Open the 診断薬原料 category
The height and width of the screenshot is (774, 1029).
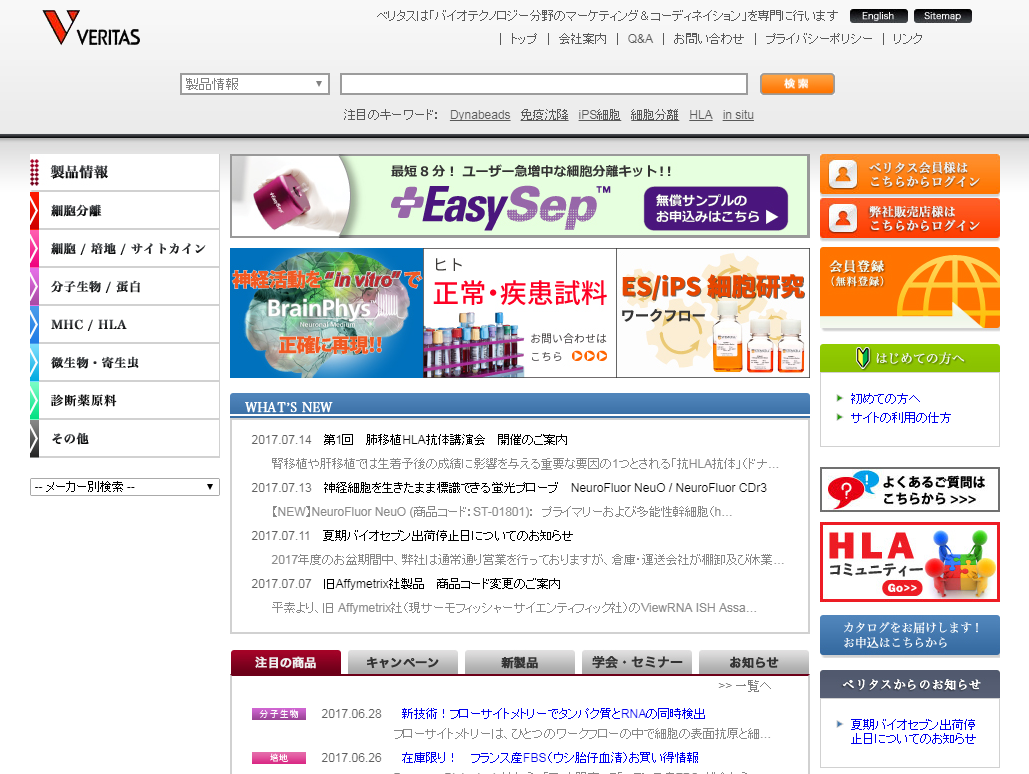click(x=125, y=400)
